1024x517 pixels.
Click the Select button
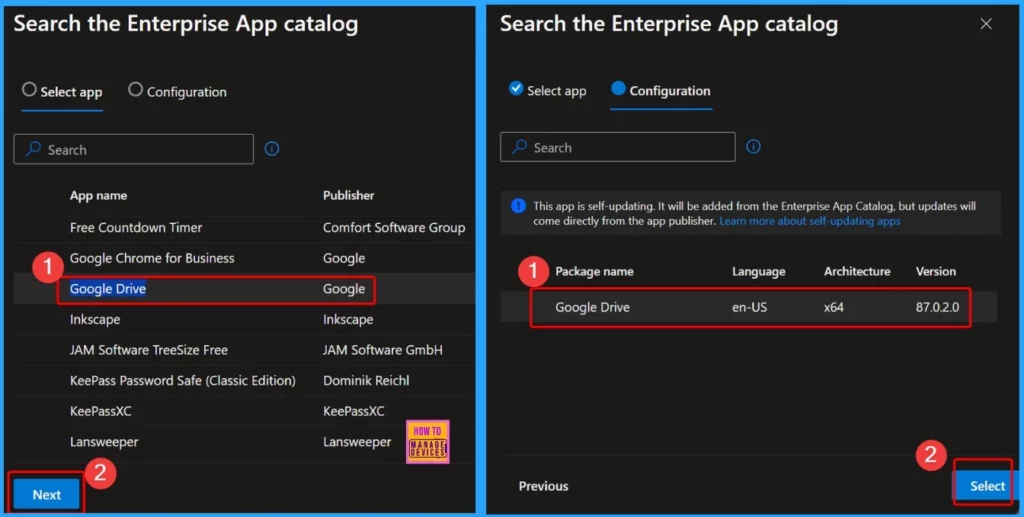click(x=987, y=486)
